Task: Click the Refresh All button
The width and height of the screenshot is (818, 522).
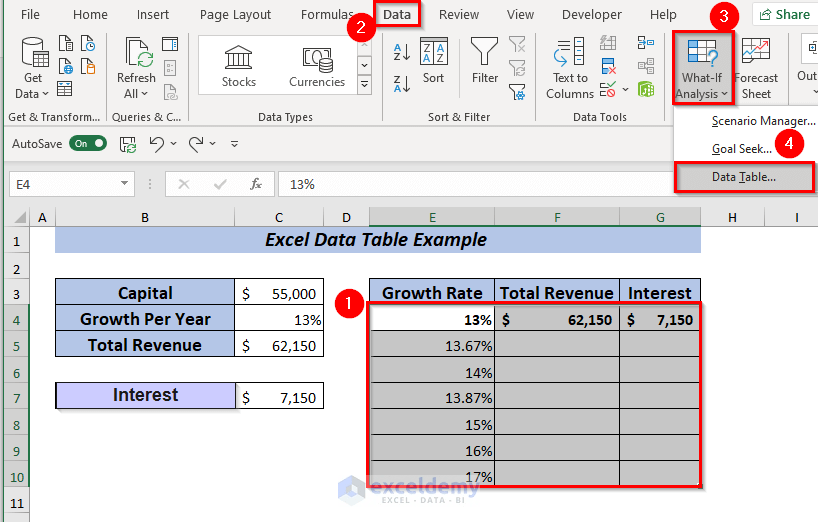Action: (x=136, y=68)
